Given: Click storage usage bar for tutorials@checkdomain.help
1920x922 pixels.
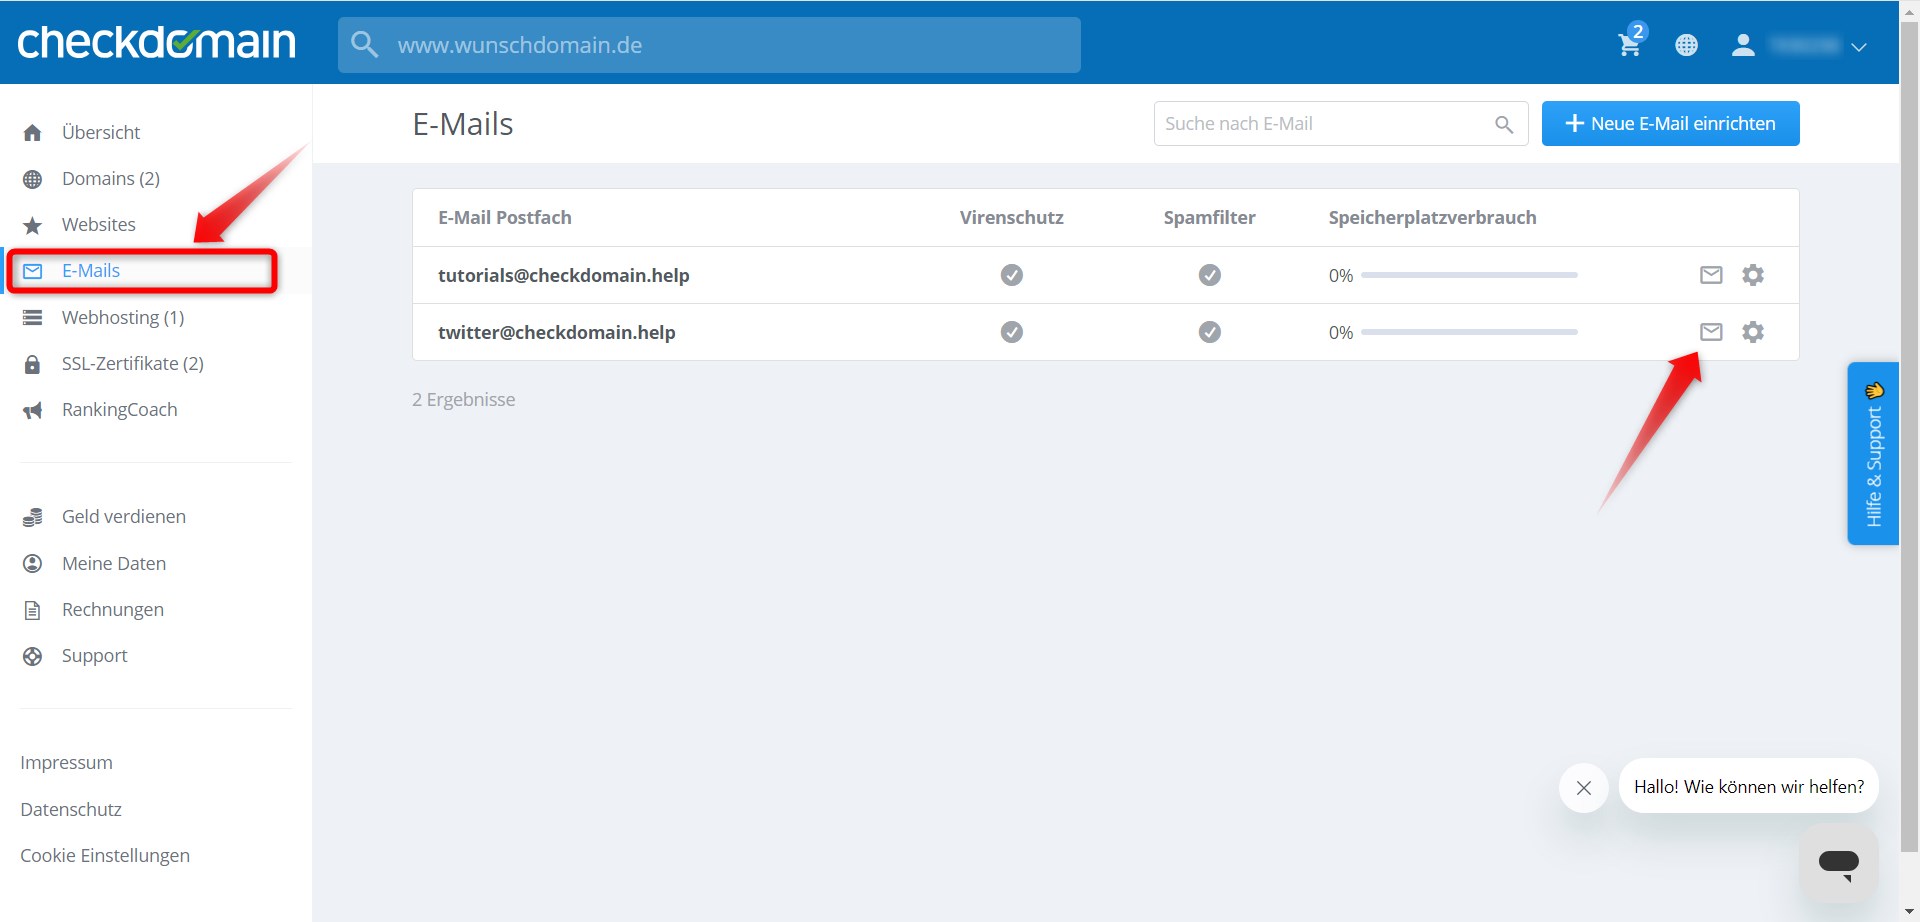Looking at the screenshot, I should pos(1469,275).
